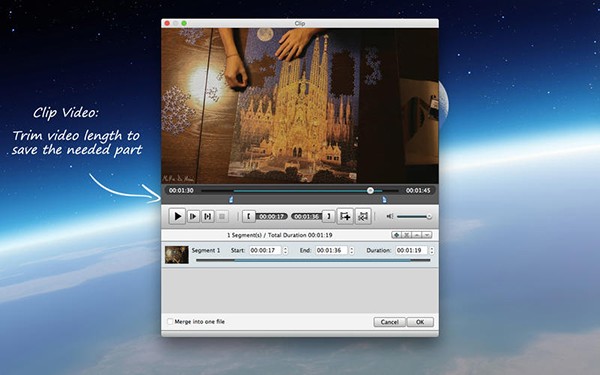Select the right trim end marker

[384, 199]
